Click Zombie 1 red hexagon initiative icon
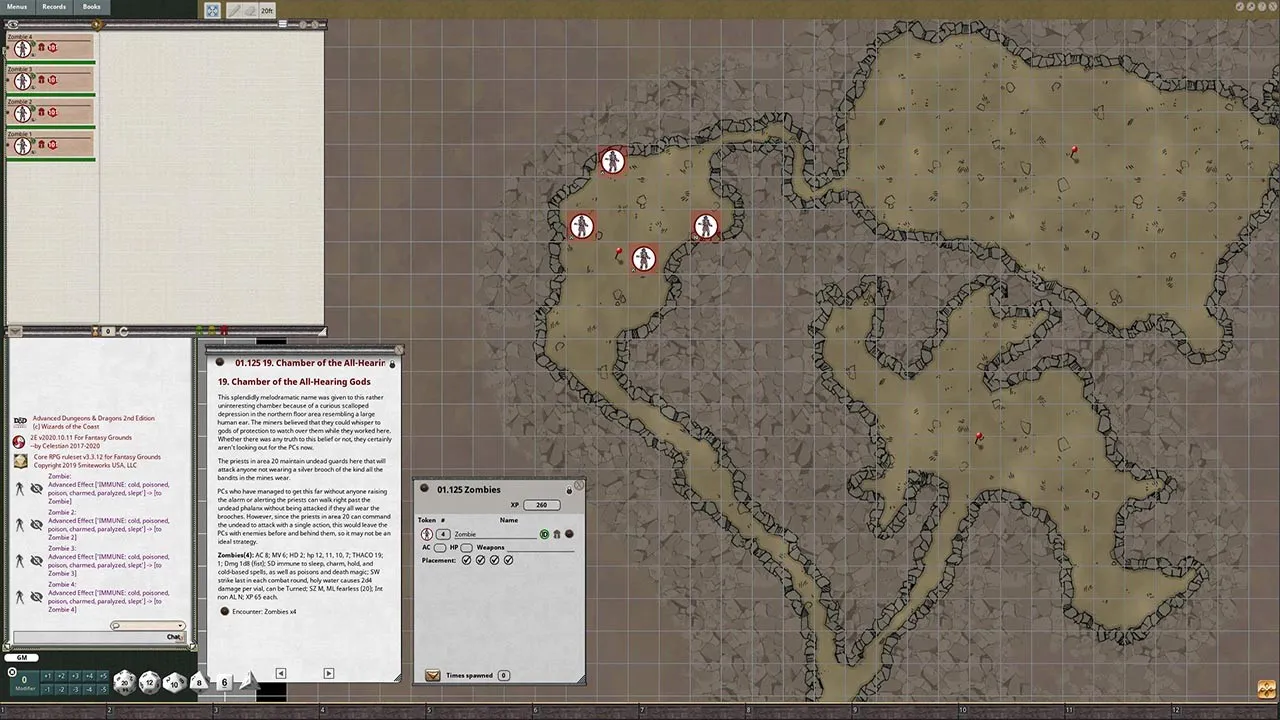The height and width of the screenshot is (720, 1280). (52, 145)
